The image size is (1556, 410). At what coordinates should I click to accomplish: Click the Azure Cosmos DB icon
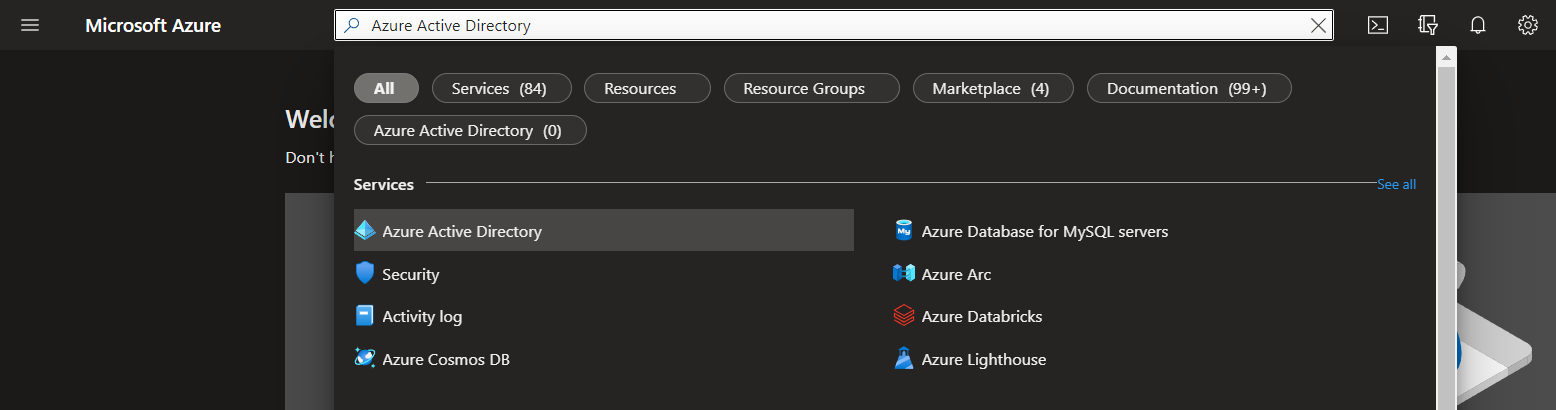coord(365,358)
